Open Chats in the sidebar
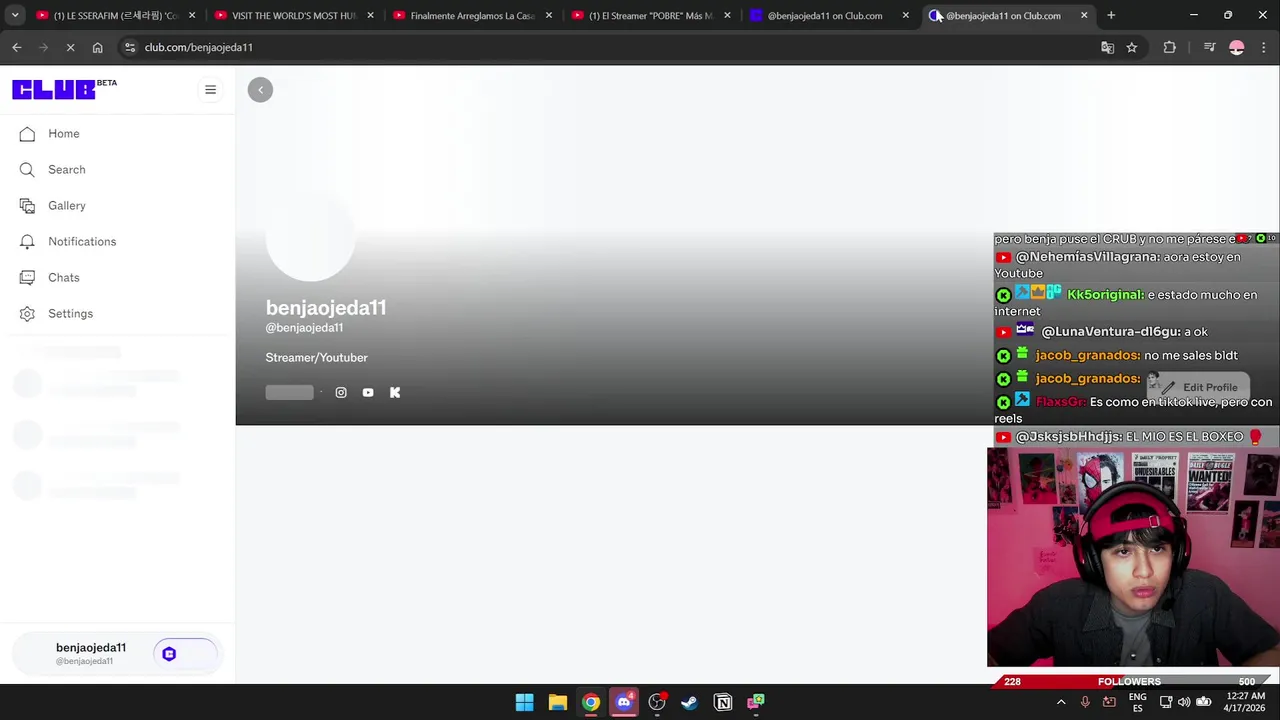 (63, 278)
